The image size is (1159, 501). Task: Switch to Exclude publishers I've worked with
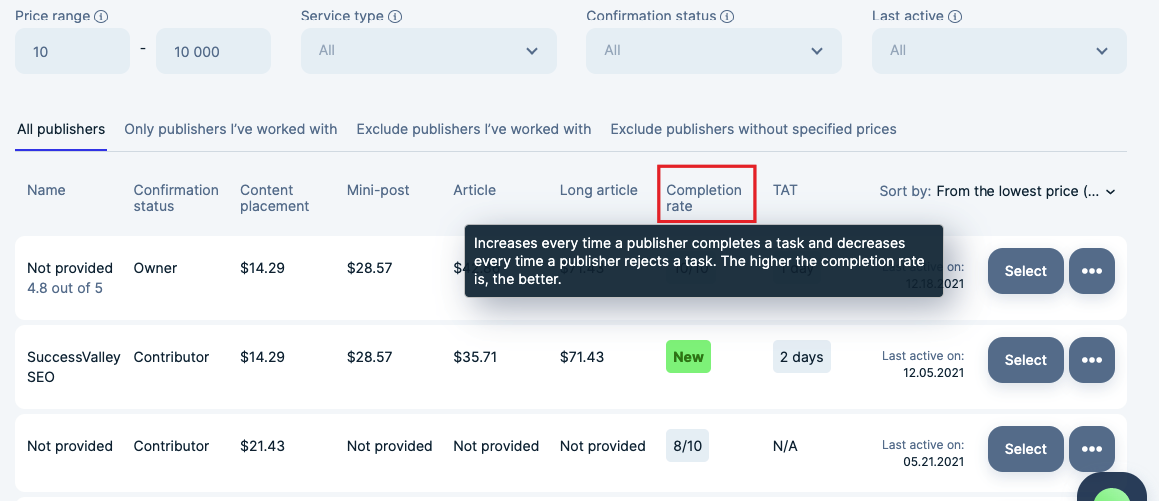click(x=474, y=129)
